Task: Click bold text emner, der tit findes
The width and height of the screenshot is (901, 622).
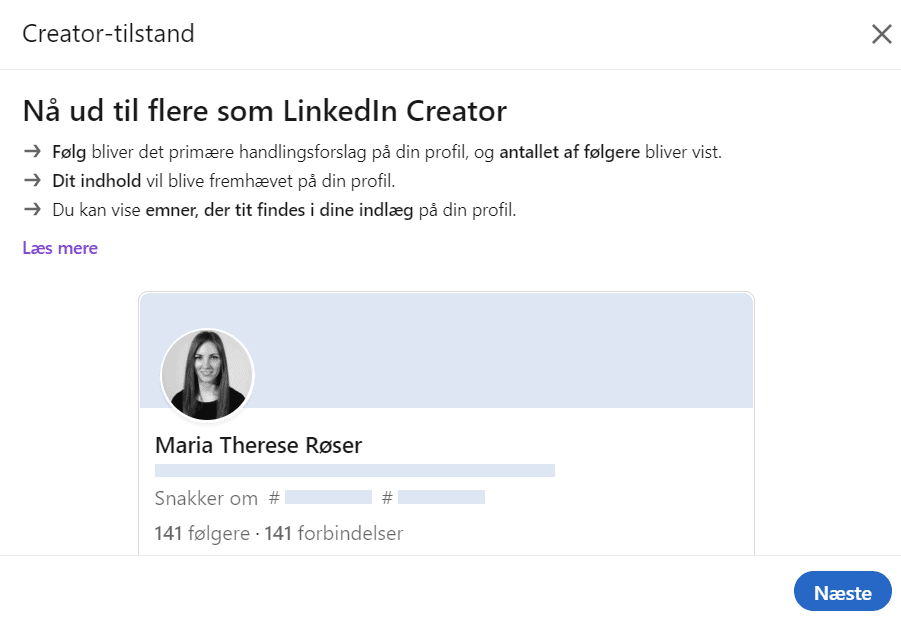Action: click(x=279, y=210)
